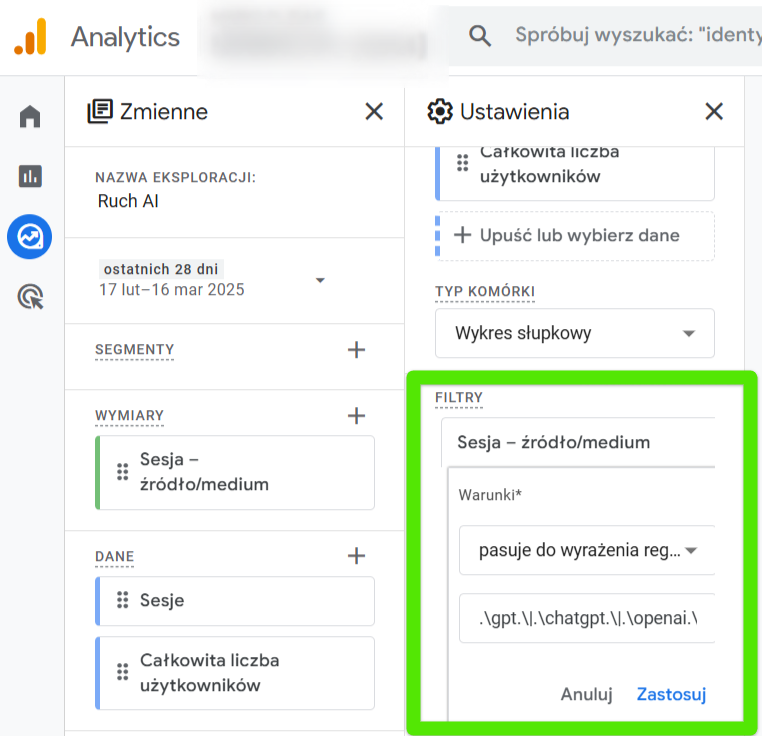Close the Zmienne panel
Screen dimensions: 762x736
374,111
